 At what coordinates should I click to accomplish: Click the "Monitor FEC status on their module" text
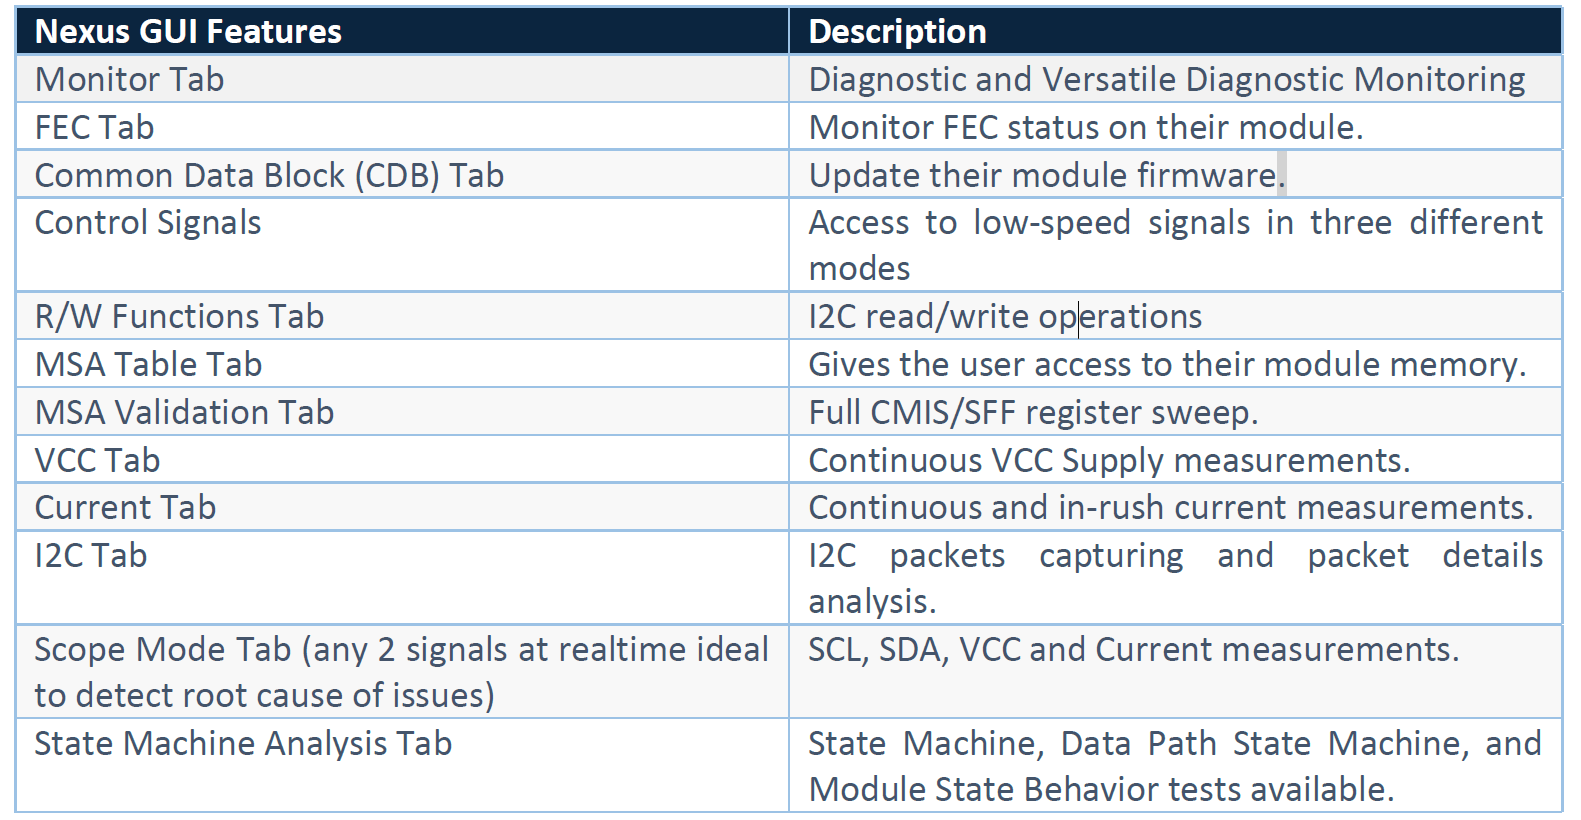[x=1085, y=128]
